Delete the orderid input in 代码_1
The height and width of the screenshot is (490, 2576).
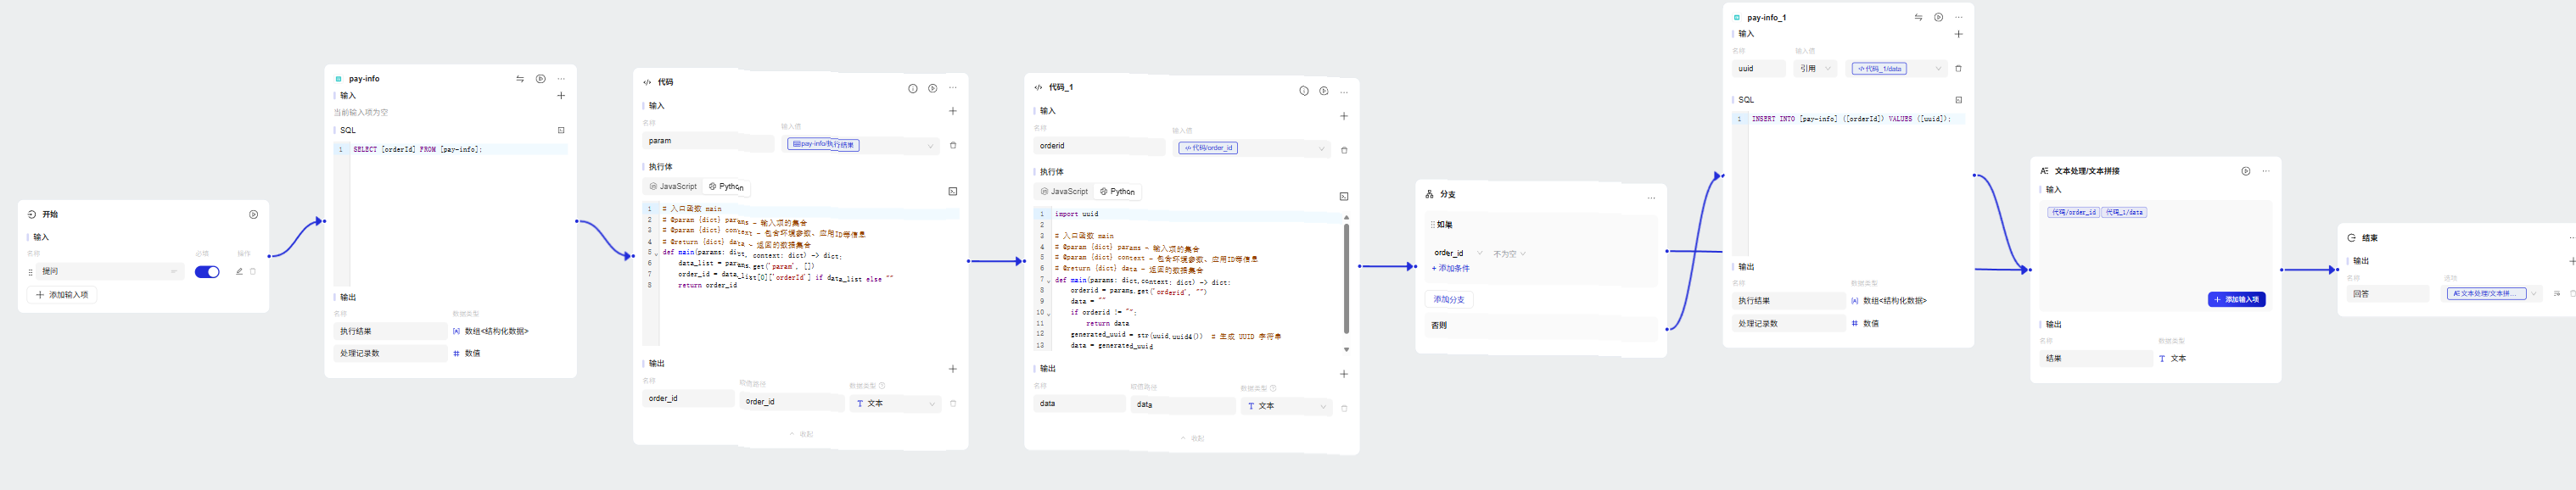[x=1344, y=150]
